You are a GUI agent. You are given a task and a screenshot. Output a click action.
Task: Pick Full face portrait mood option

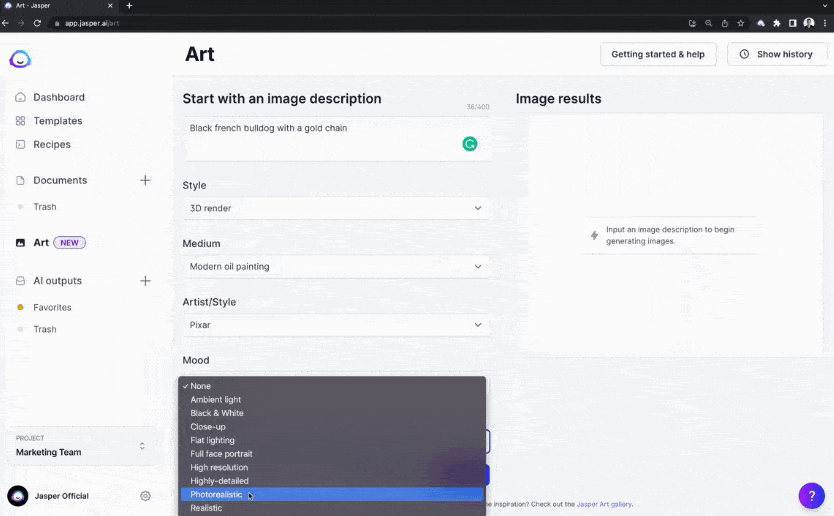332,454
